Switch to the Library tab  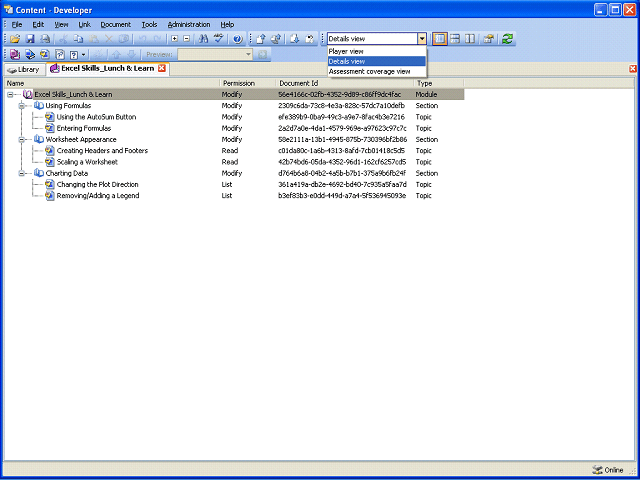click(24, 70)
